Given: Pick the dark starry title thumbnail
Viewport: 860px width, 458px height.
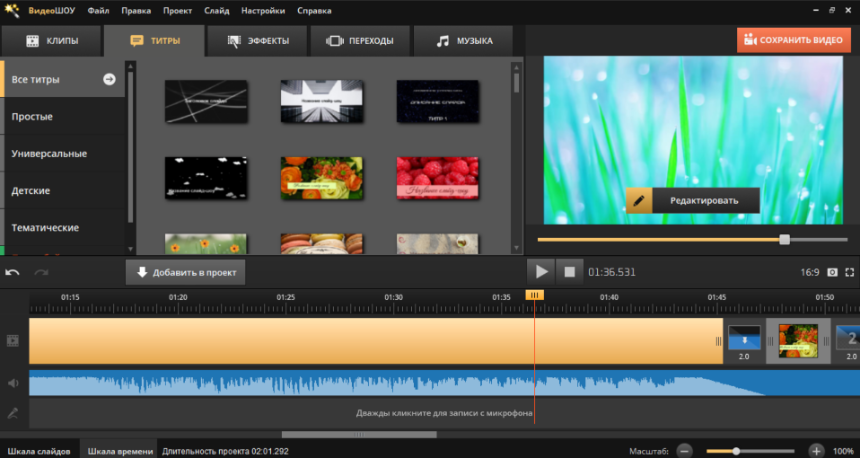Looking at the screenshot, I should click(437, 101).
